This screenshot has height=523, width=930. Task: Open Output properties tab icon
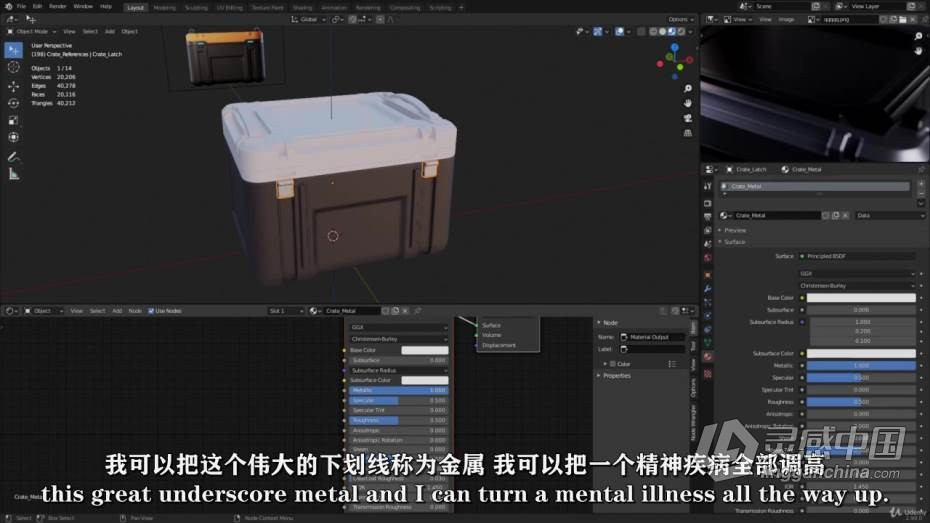(708, 217)
